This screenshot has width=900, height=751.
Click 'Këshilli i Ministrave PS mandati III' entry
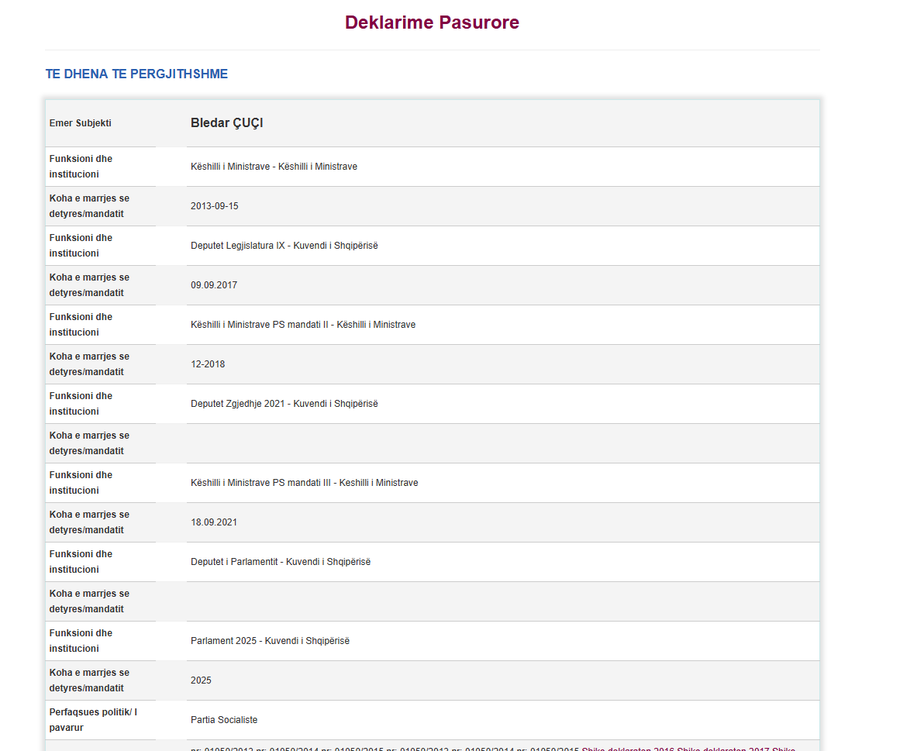(304, 483)
